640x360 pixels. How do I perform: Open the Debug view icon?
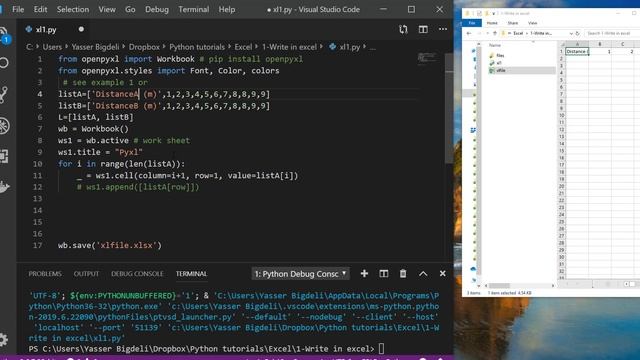(x=4, y=125)
